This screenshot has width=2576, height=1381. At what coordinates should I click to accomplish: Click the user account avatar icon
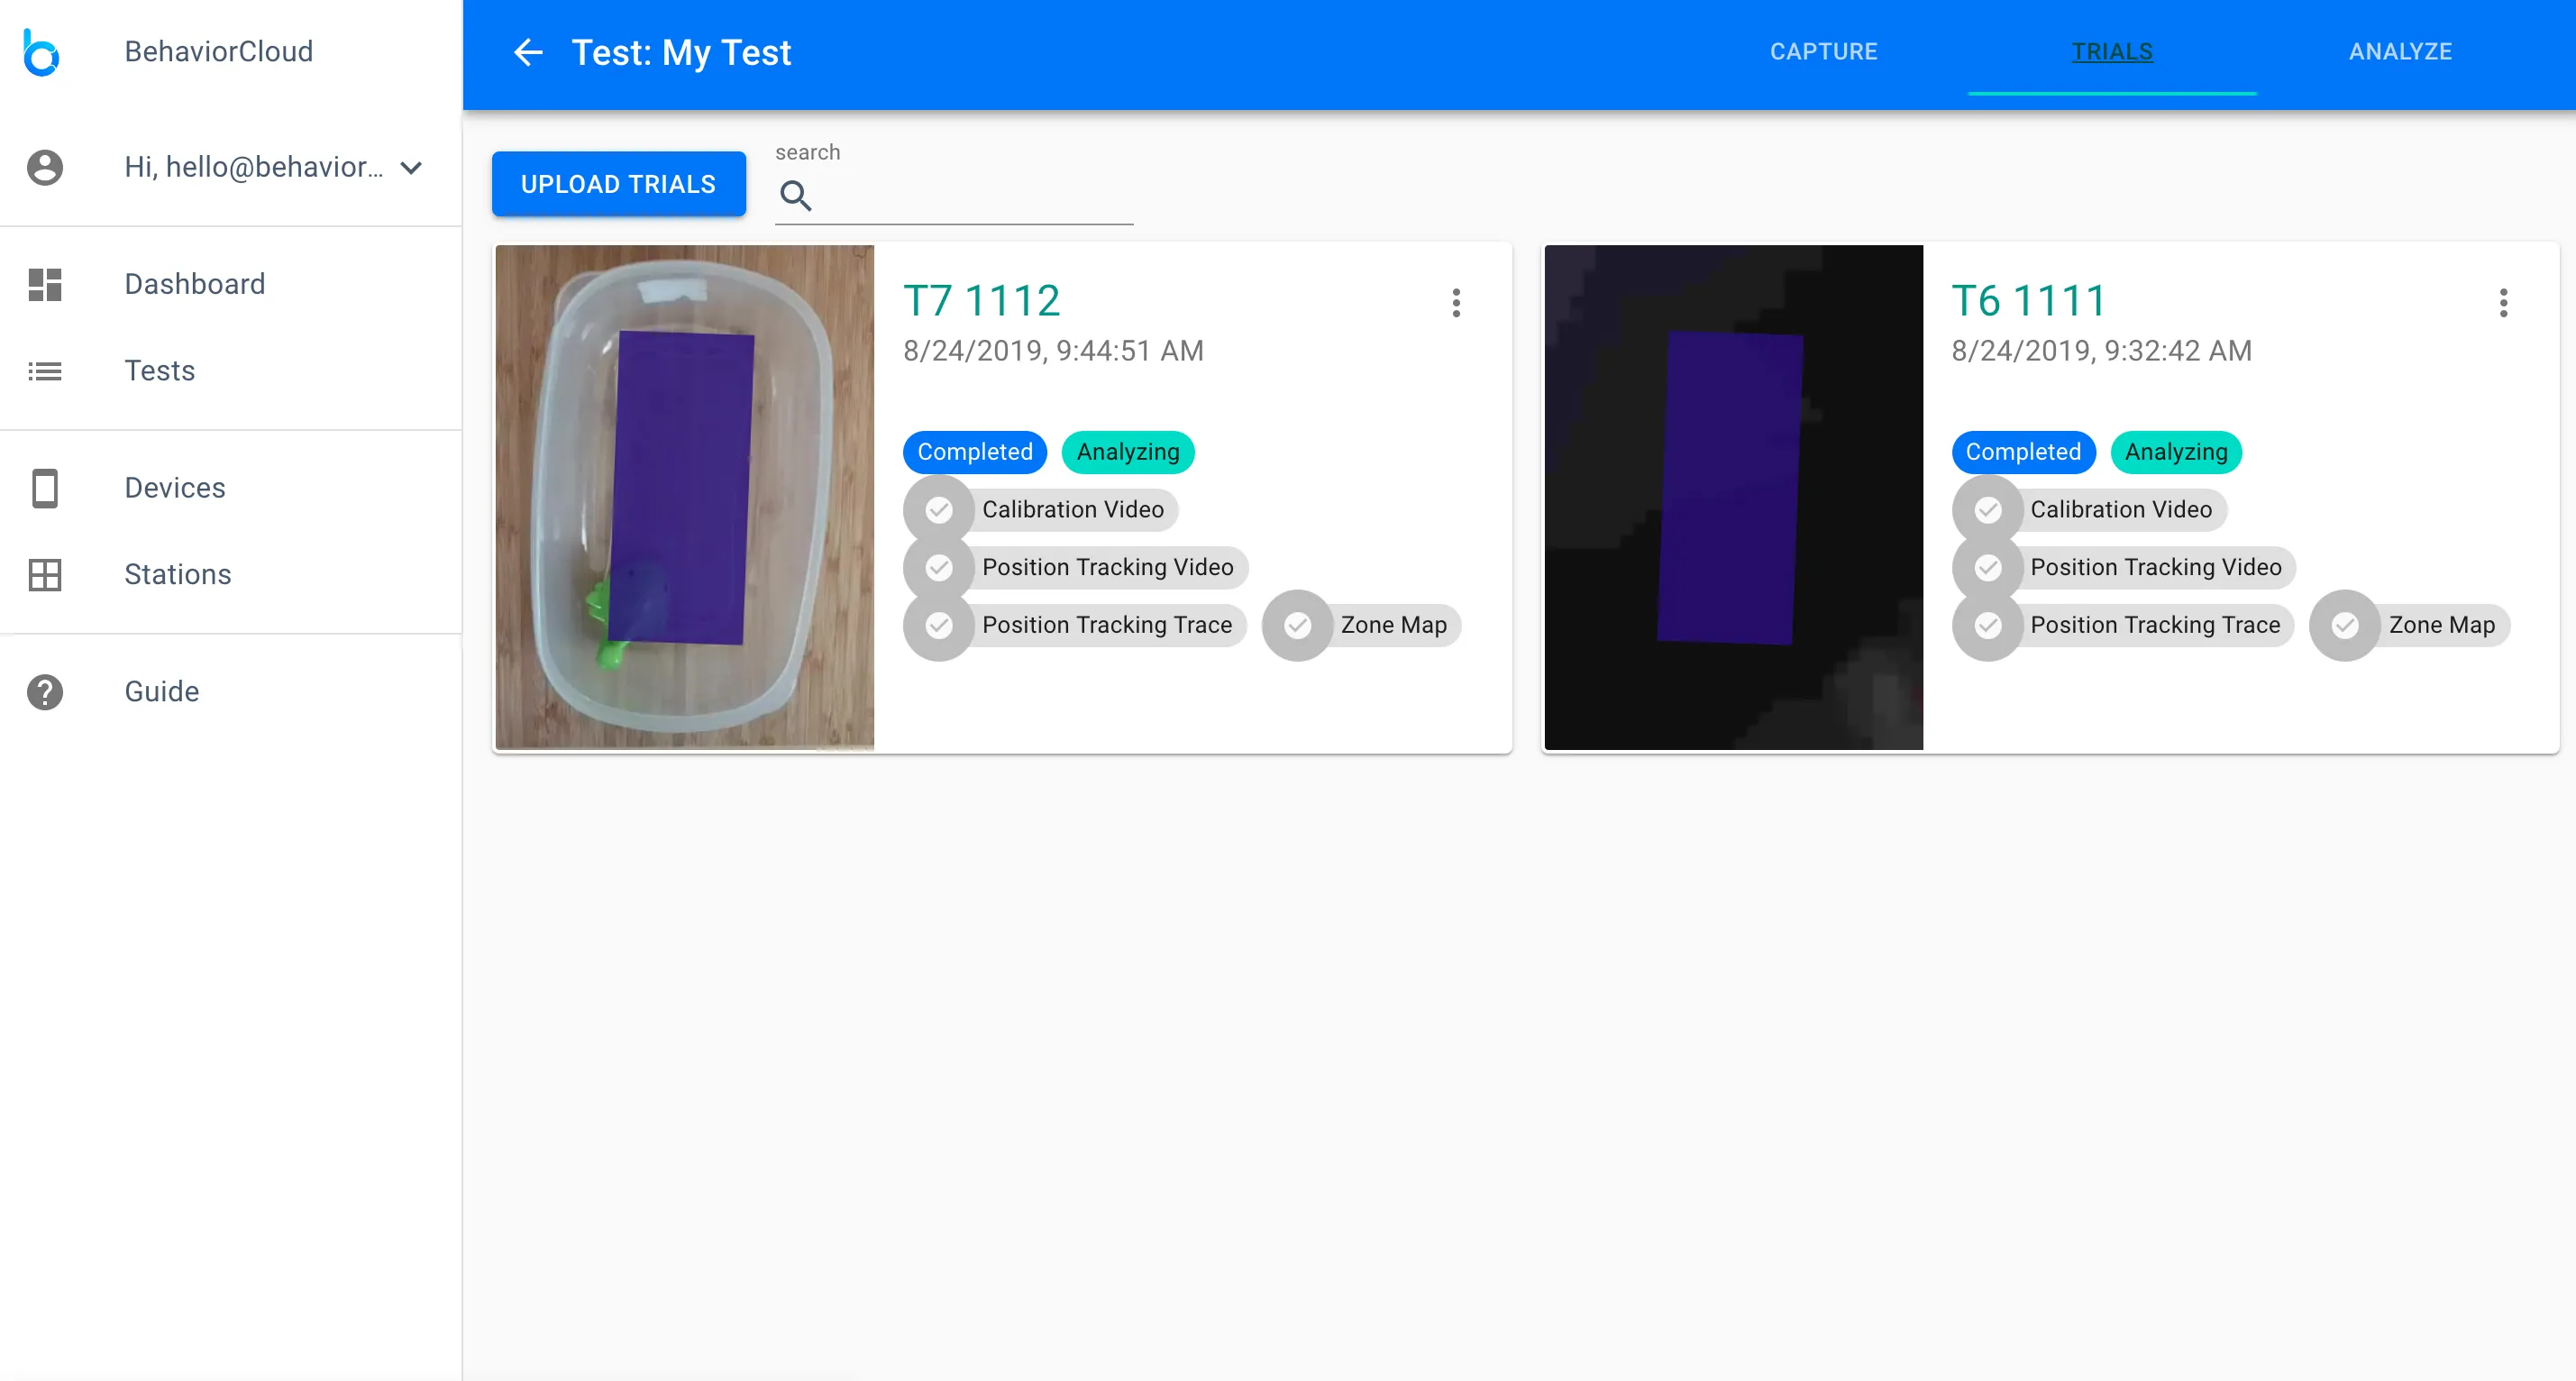pyautogui.click(x=45, y=167)
